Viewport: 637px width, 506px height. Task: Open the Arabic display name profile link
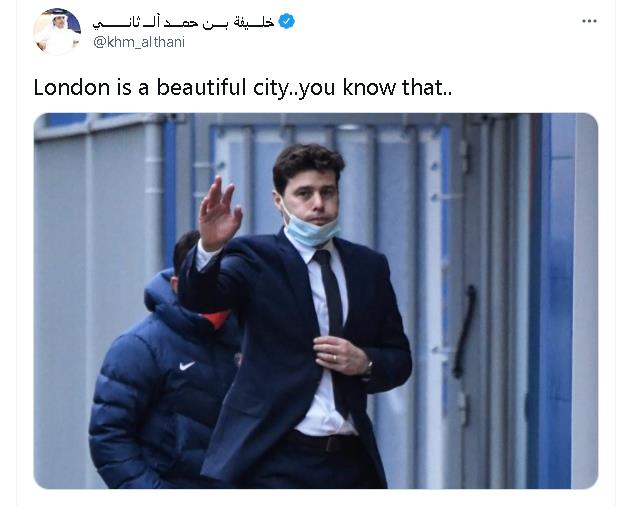click(183, 22)
